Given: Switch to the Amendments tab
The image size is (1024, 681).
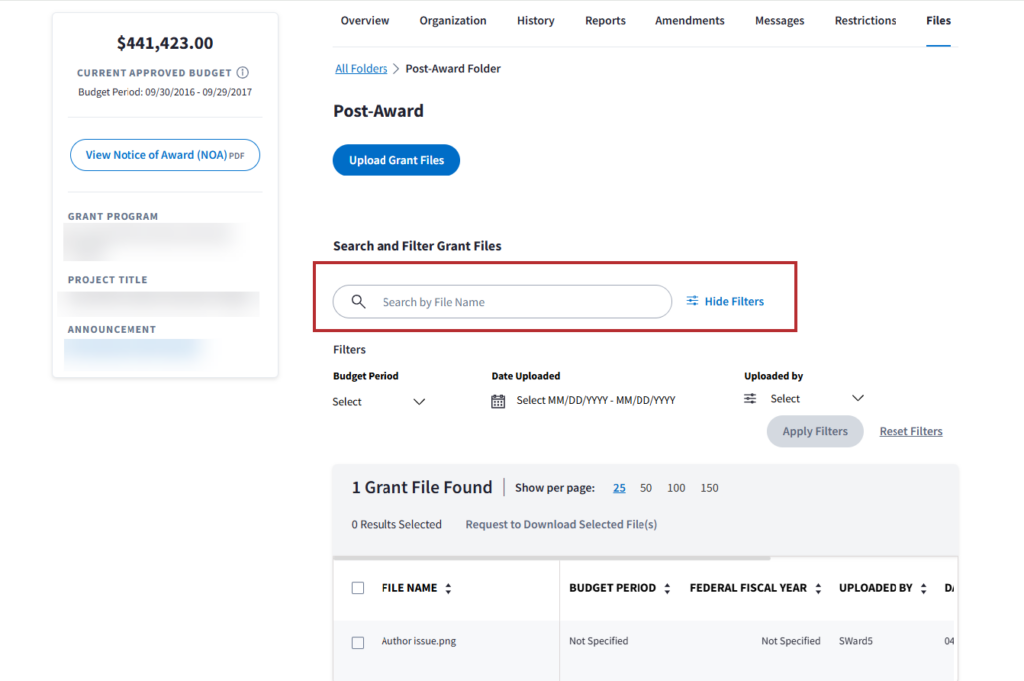Looking at the screenshot, I should [x=690, y=21].
